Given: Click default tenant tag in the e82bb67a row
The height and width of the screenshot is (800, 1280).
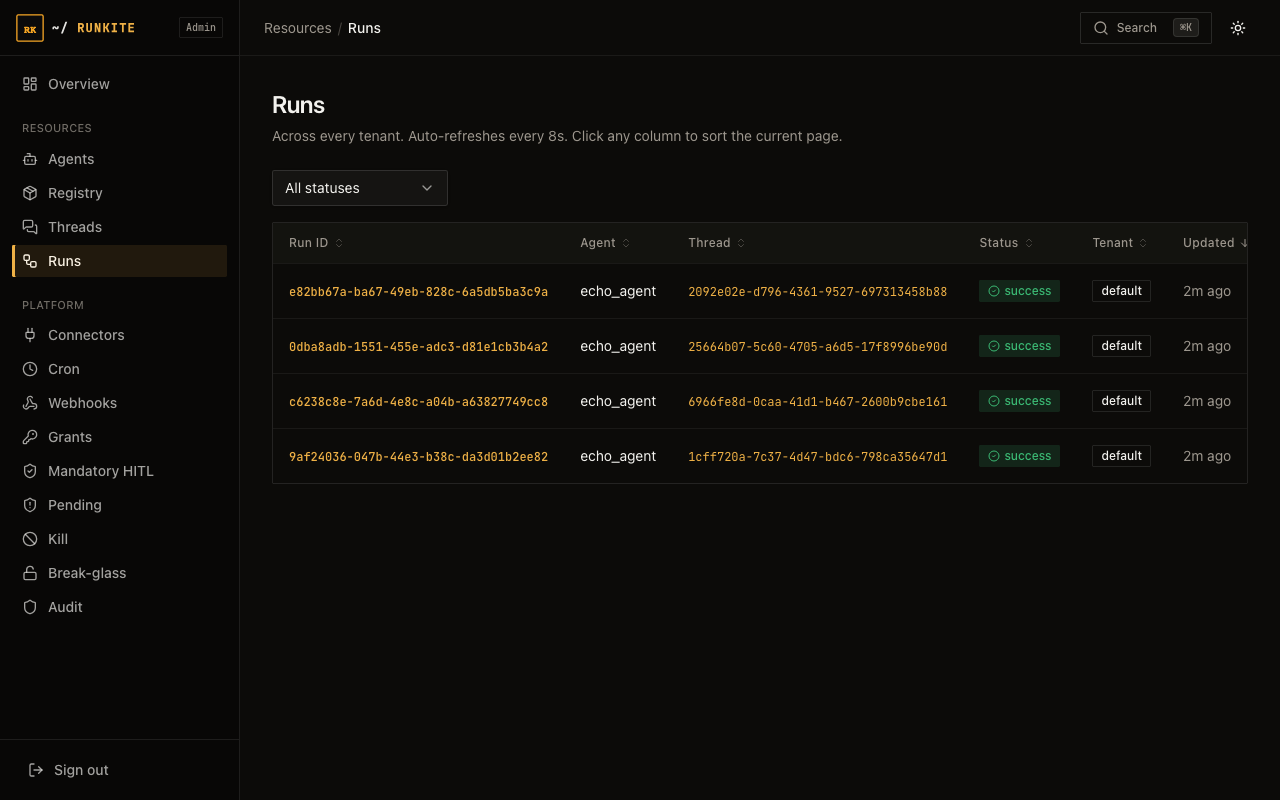Looking at the screenshot, I should coord(1121,291).
